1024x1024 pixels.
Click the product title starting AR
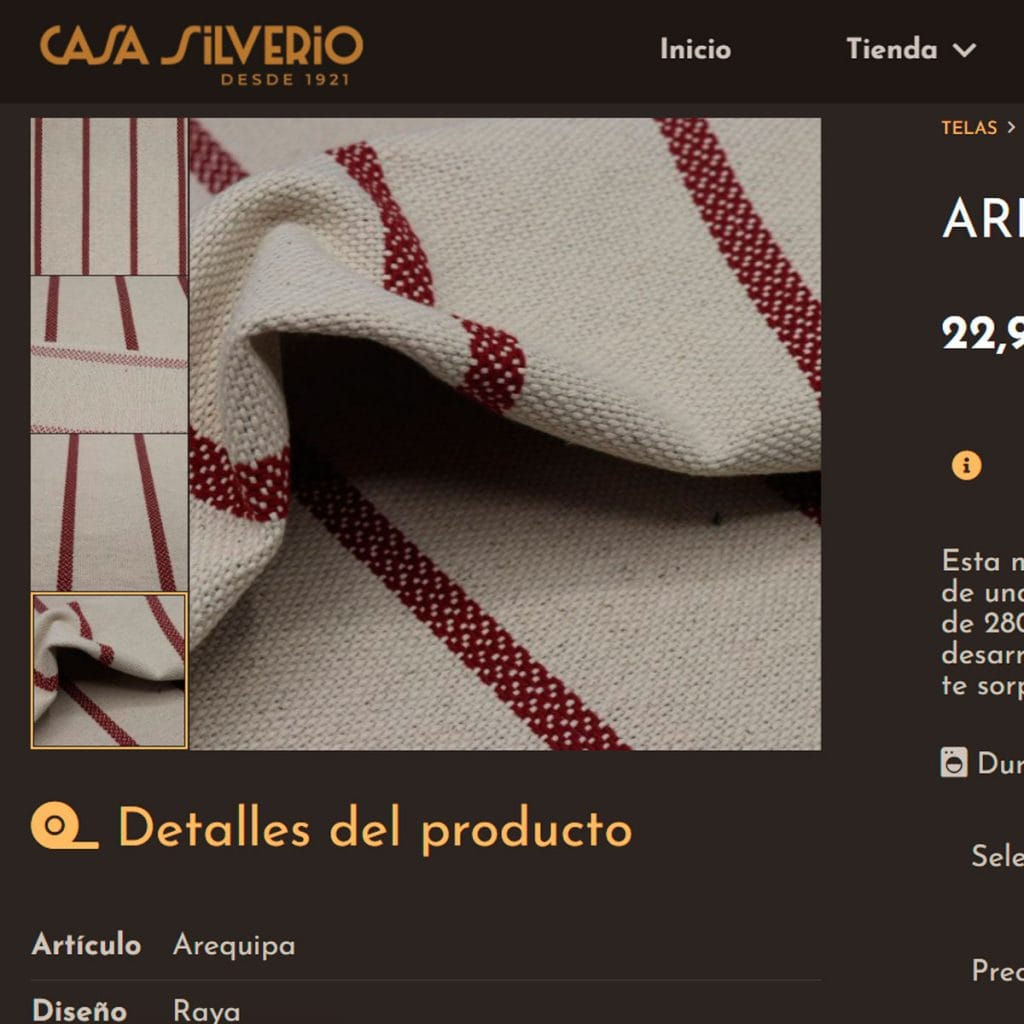point(982,218)
